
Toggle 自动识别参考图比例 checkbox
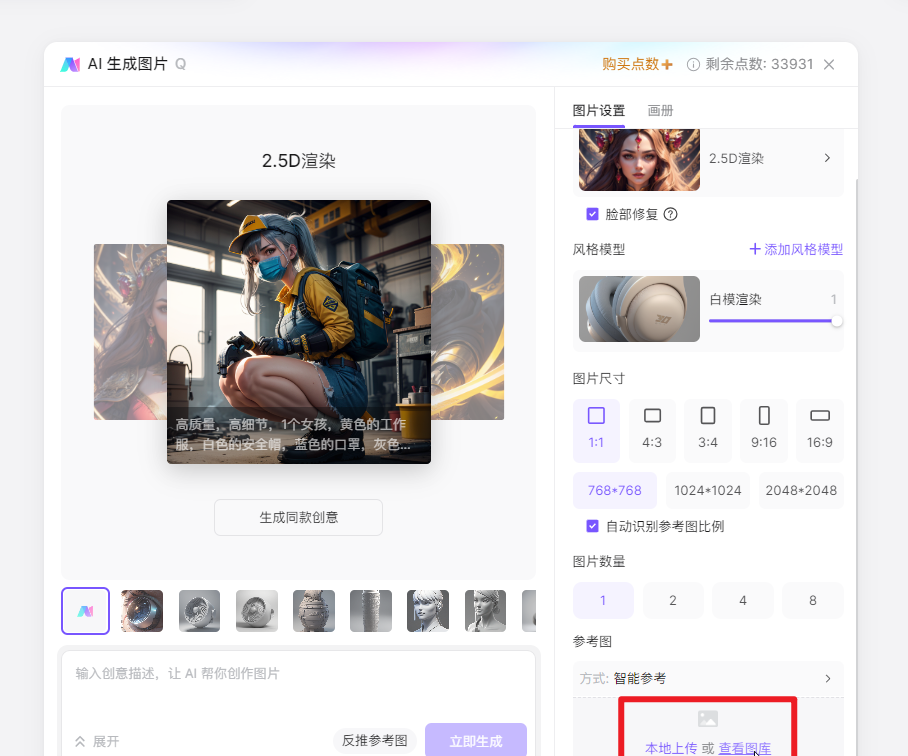point(592,526)
